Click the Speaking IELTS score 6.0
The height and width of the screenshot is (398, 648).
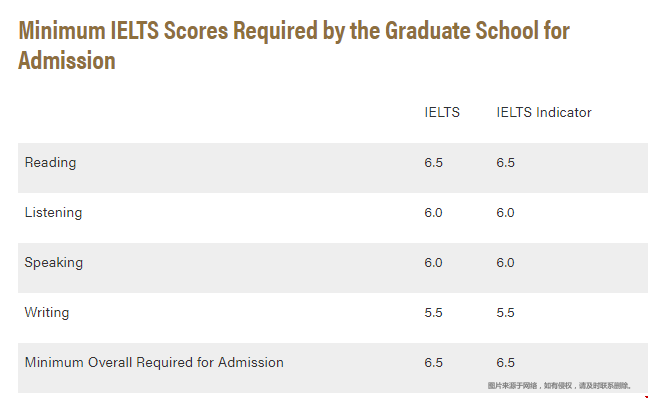[433, 263]
